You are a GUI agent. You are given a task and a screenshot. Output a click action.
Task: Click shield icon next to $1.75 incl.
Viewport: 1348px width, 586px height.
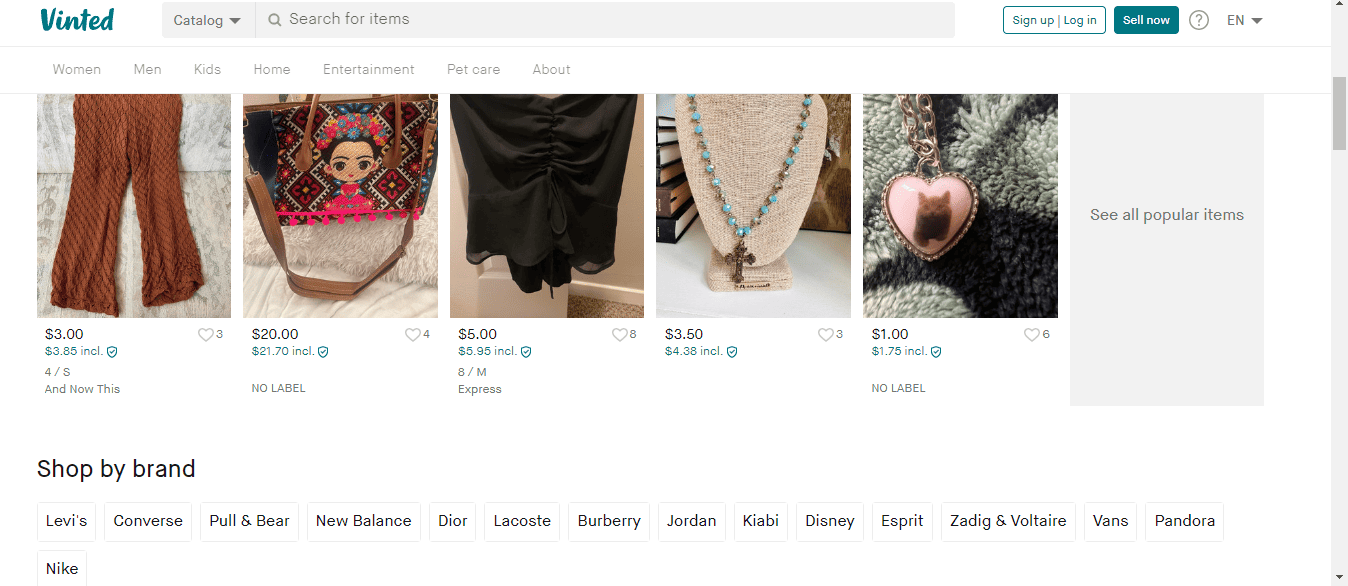click(936, 352)
